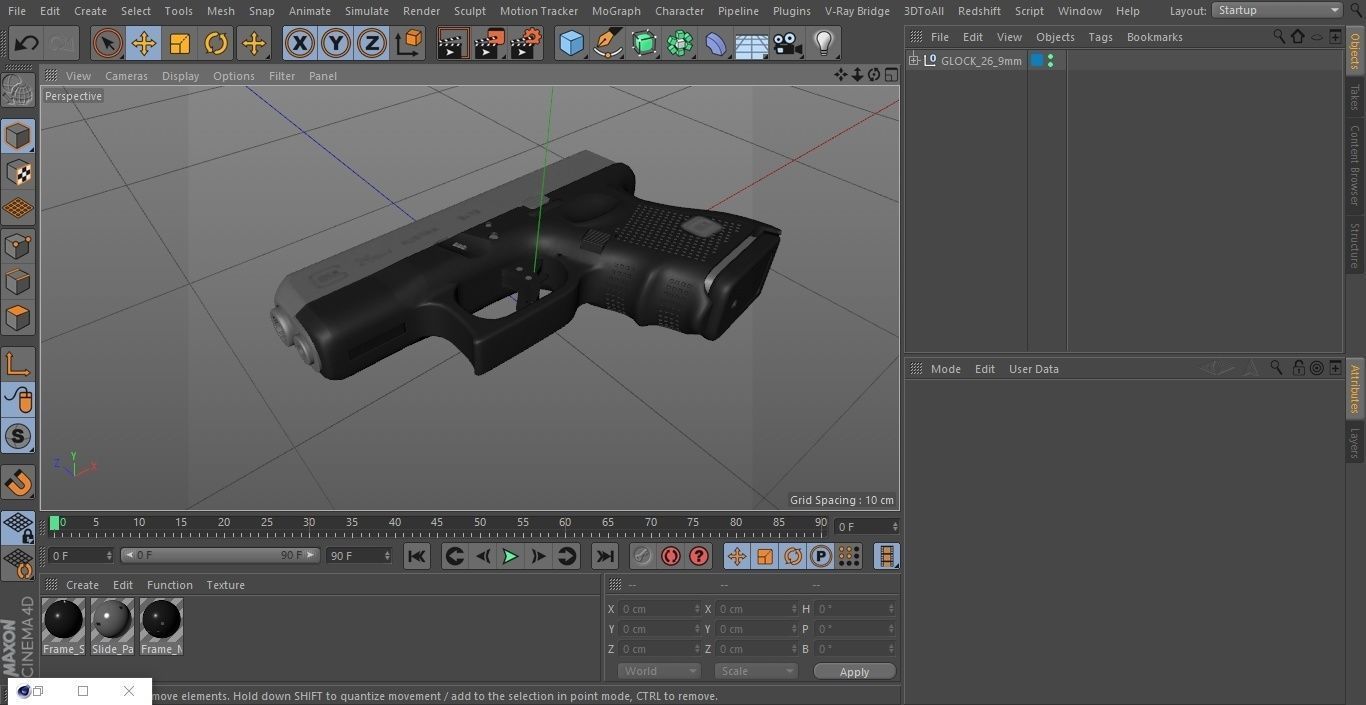The image size is (1366, 705).
Task: Select the Scale tool
Action: click(x=180, y=44)
